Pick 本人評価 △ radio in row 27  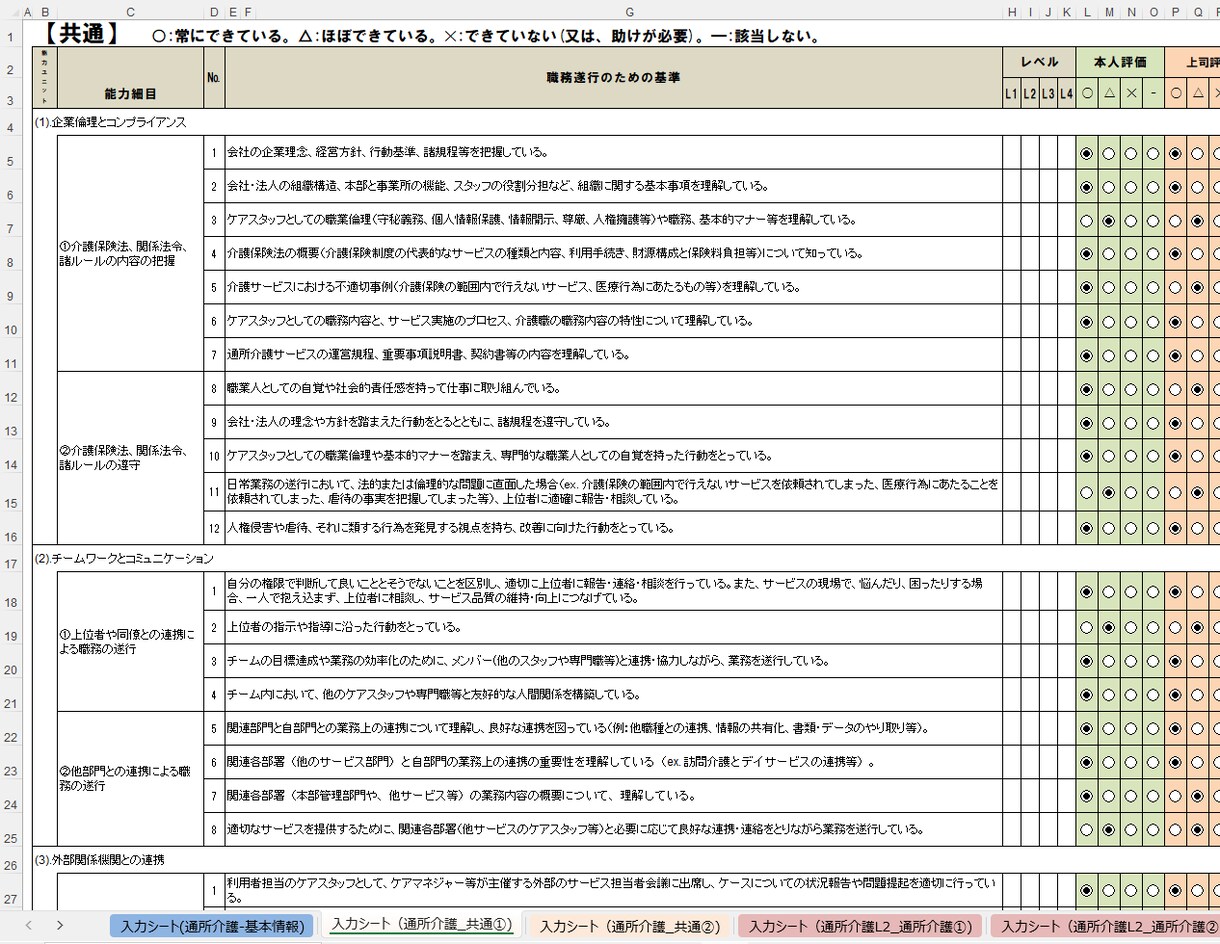tap(1109, 890)
